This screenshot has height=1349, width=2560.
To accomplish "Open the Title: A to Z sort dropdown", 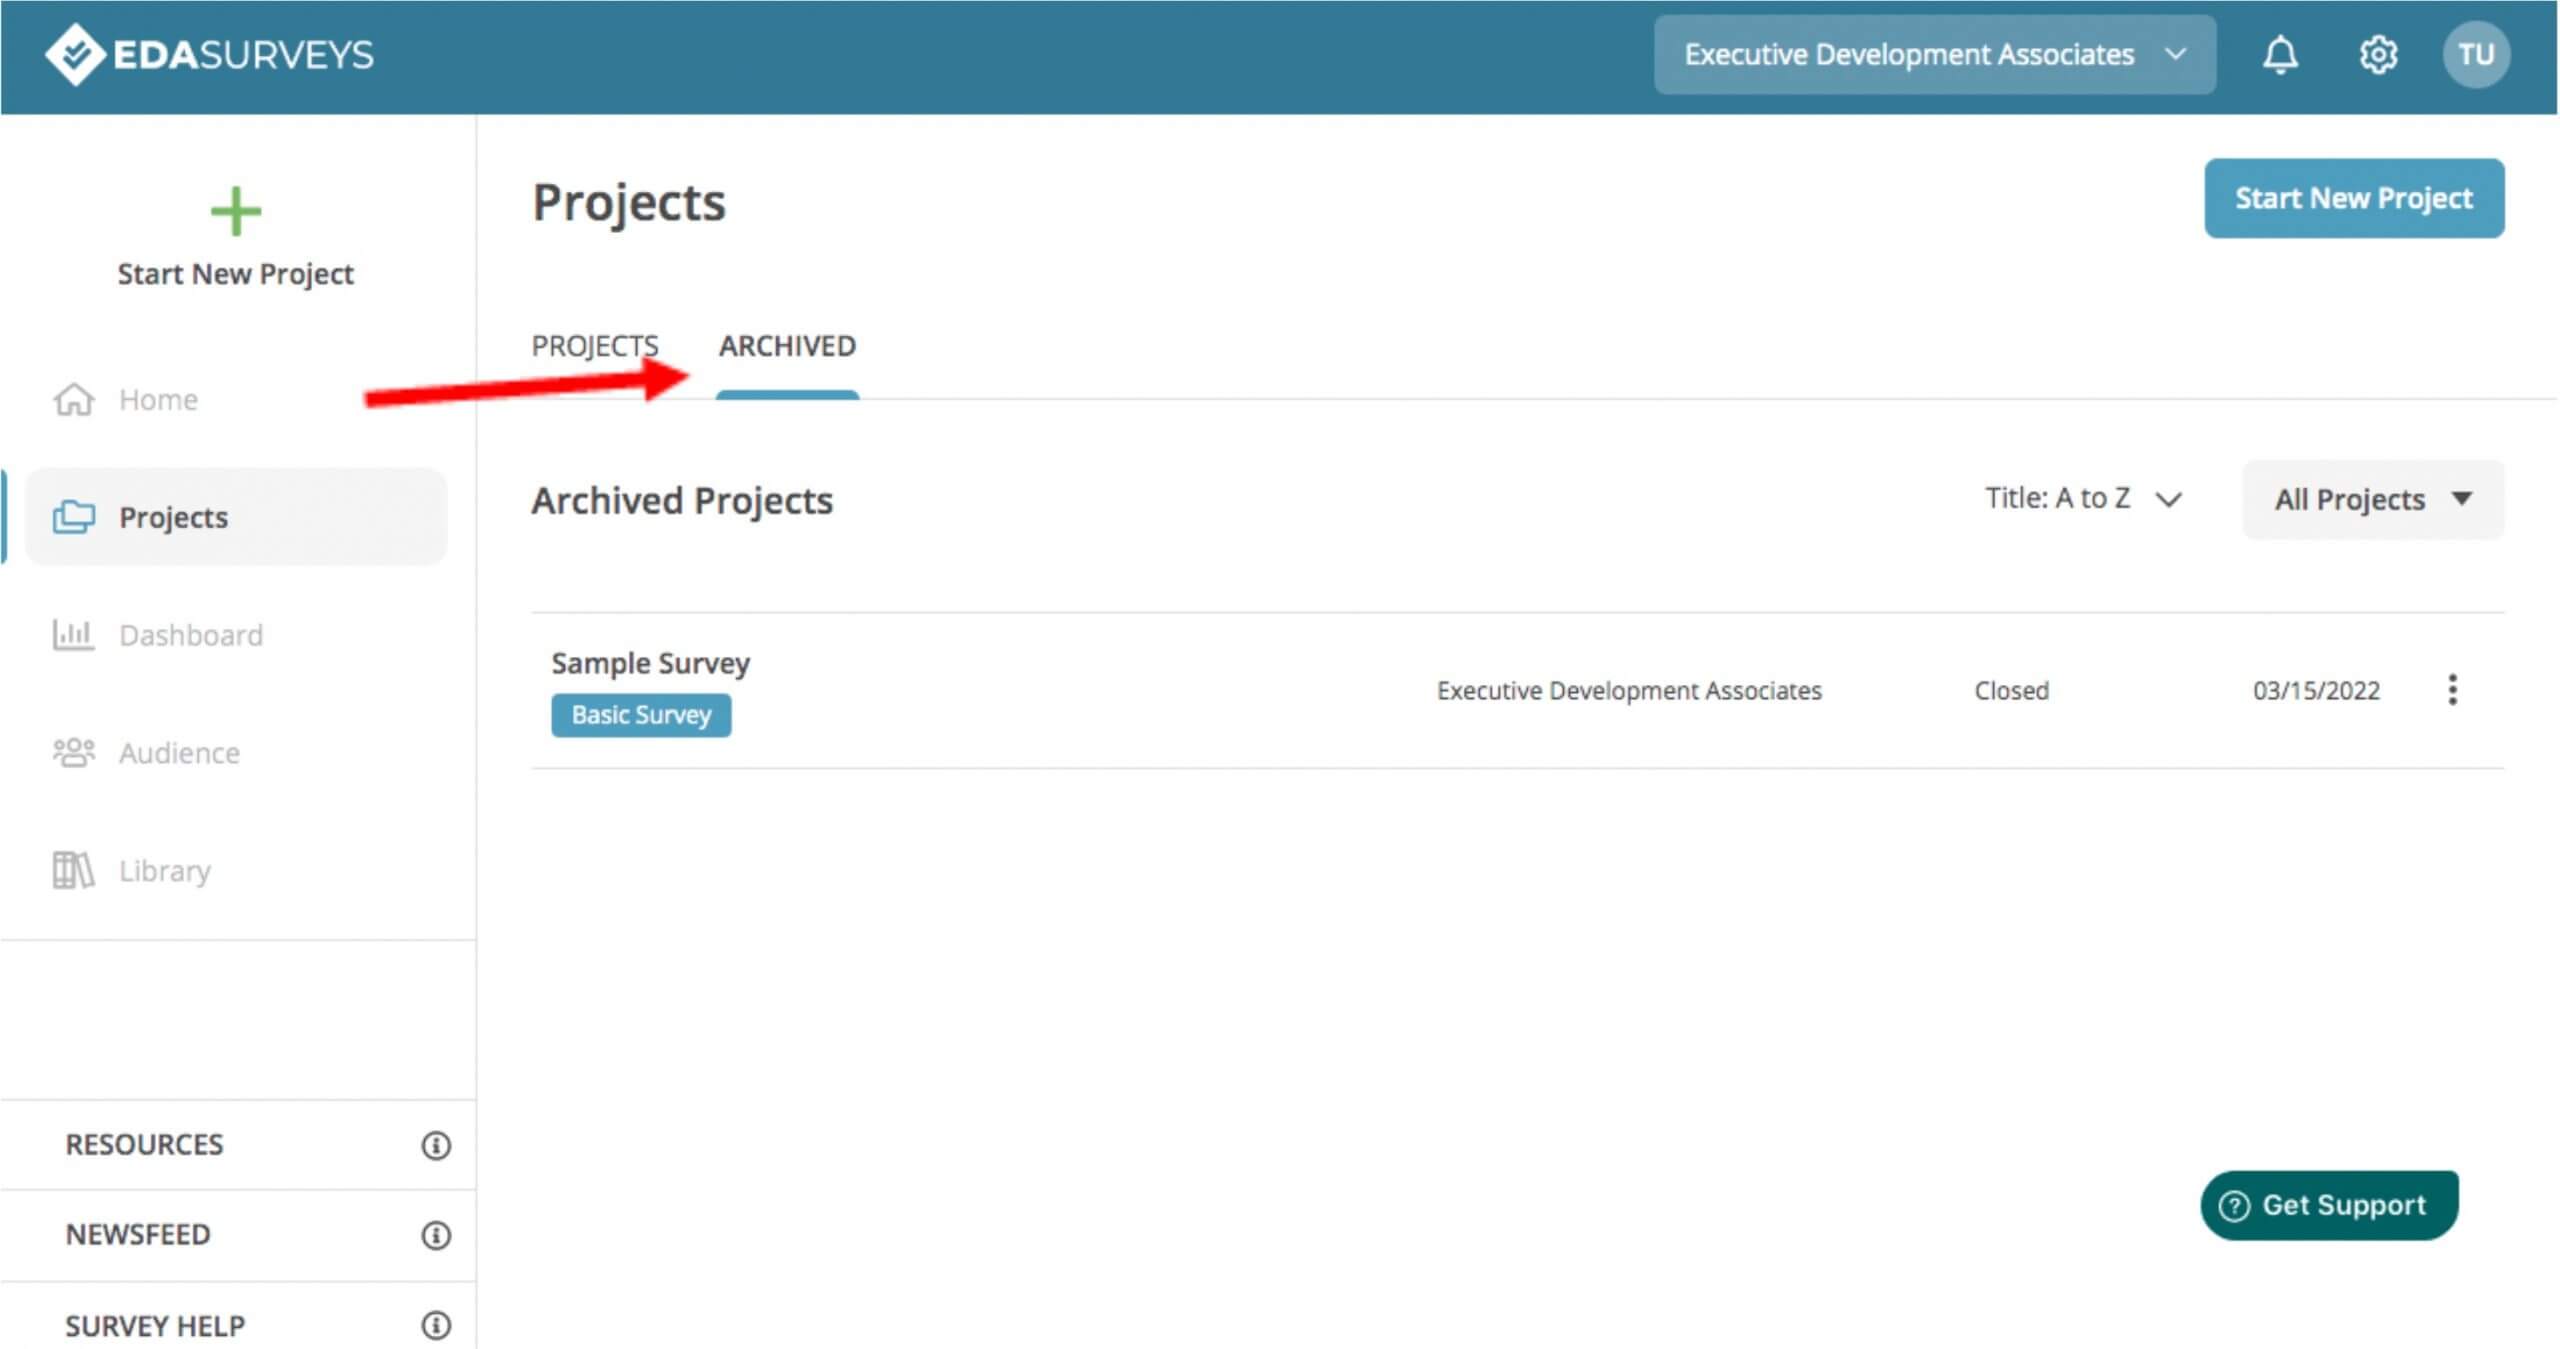I will (x=2083, y=498).
